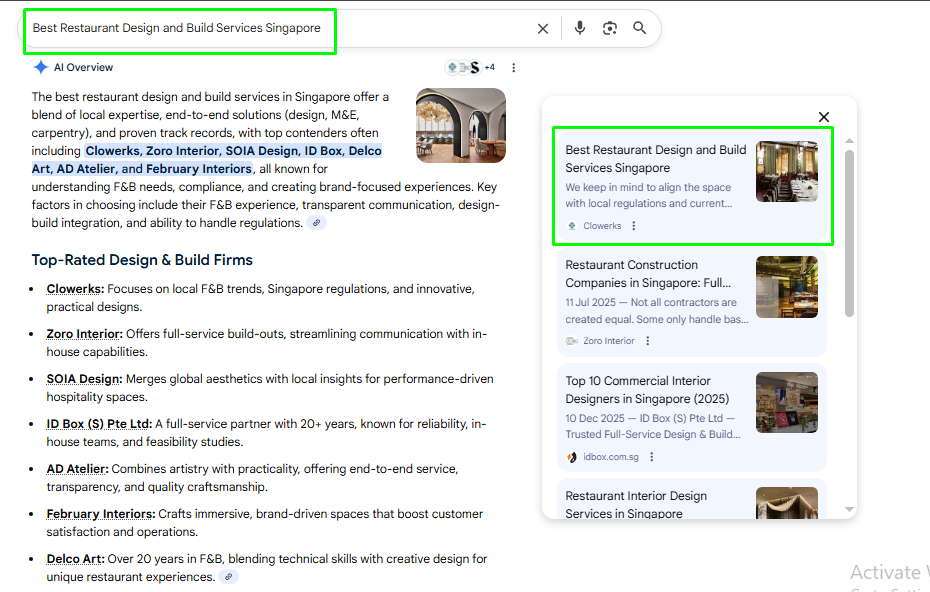Image resolution: width=930 pixels, height=592 pixels.
Task: Click inside the Google search text field
Action: pos(270,29)
